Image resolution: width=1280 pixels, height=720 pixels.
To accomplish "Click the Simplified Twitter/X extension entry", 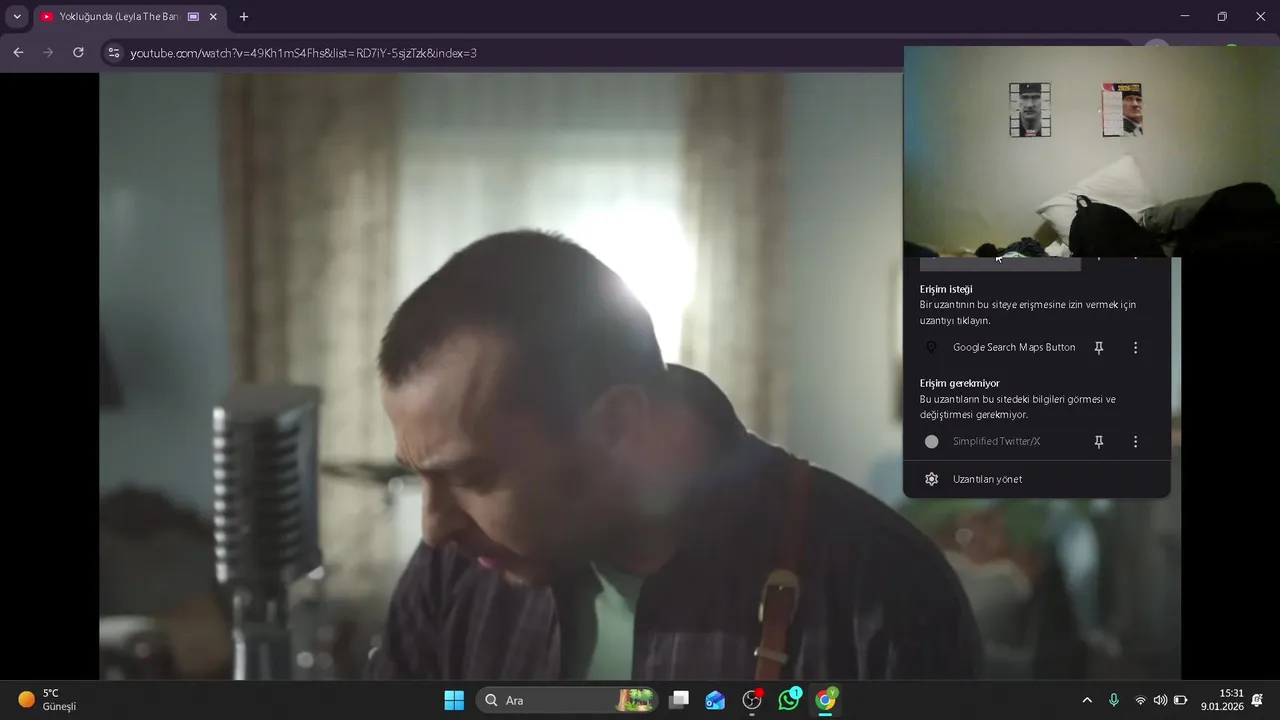I will pyautogui.click(x=996, y=441).
